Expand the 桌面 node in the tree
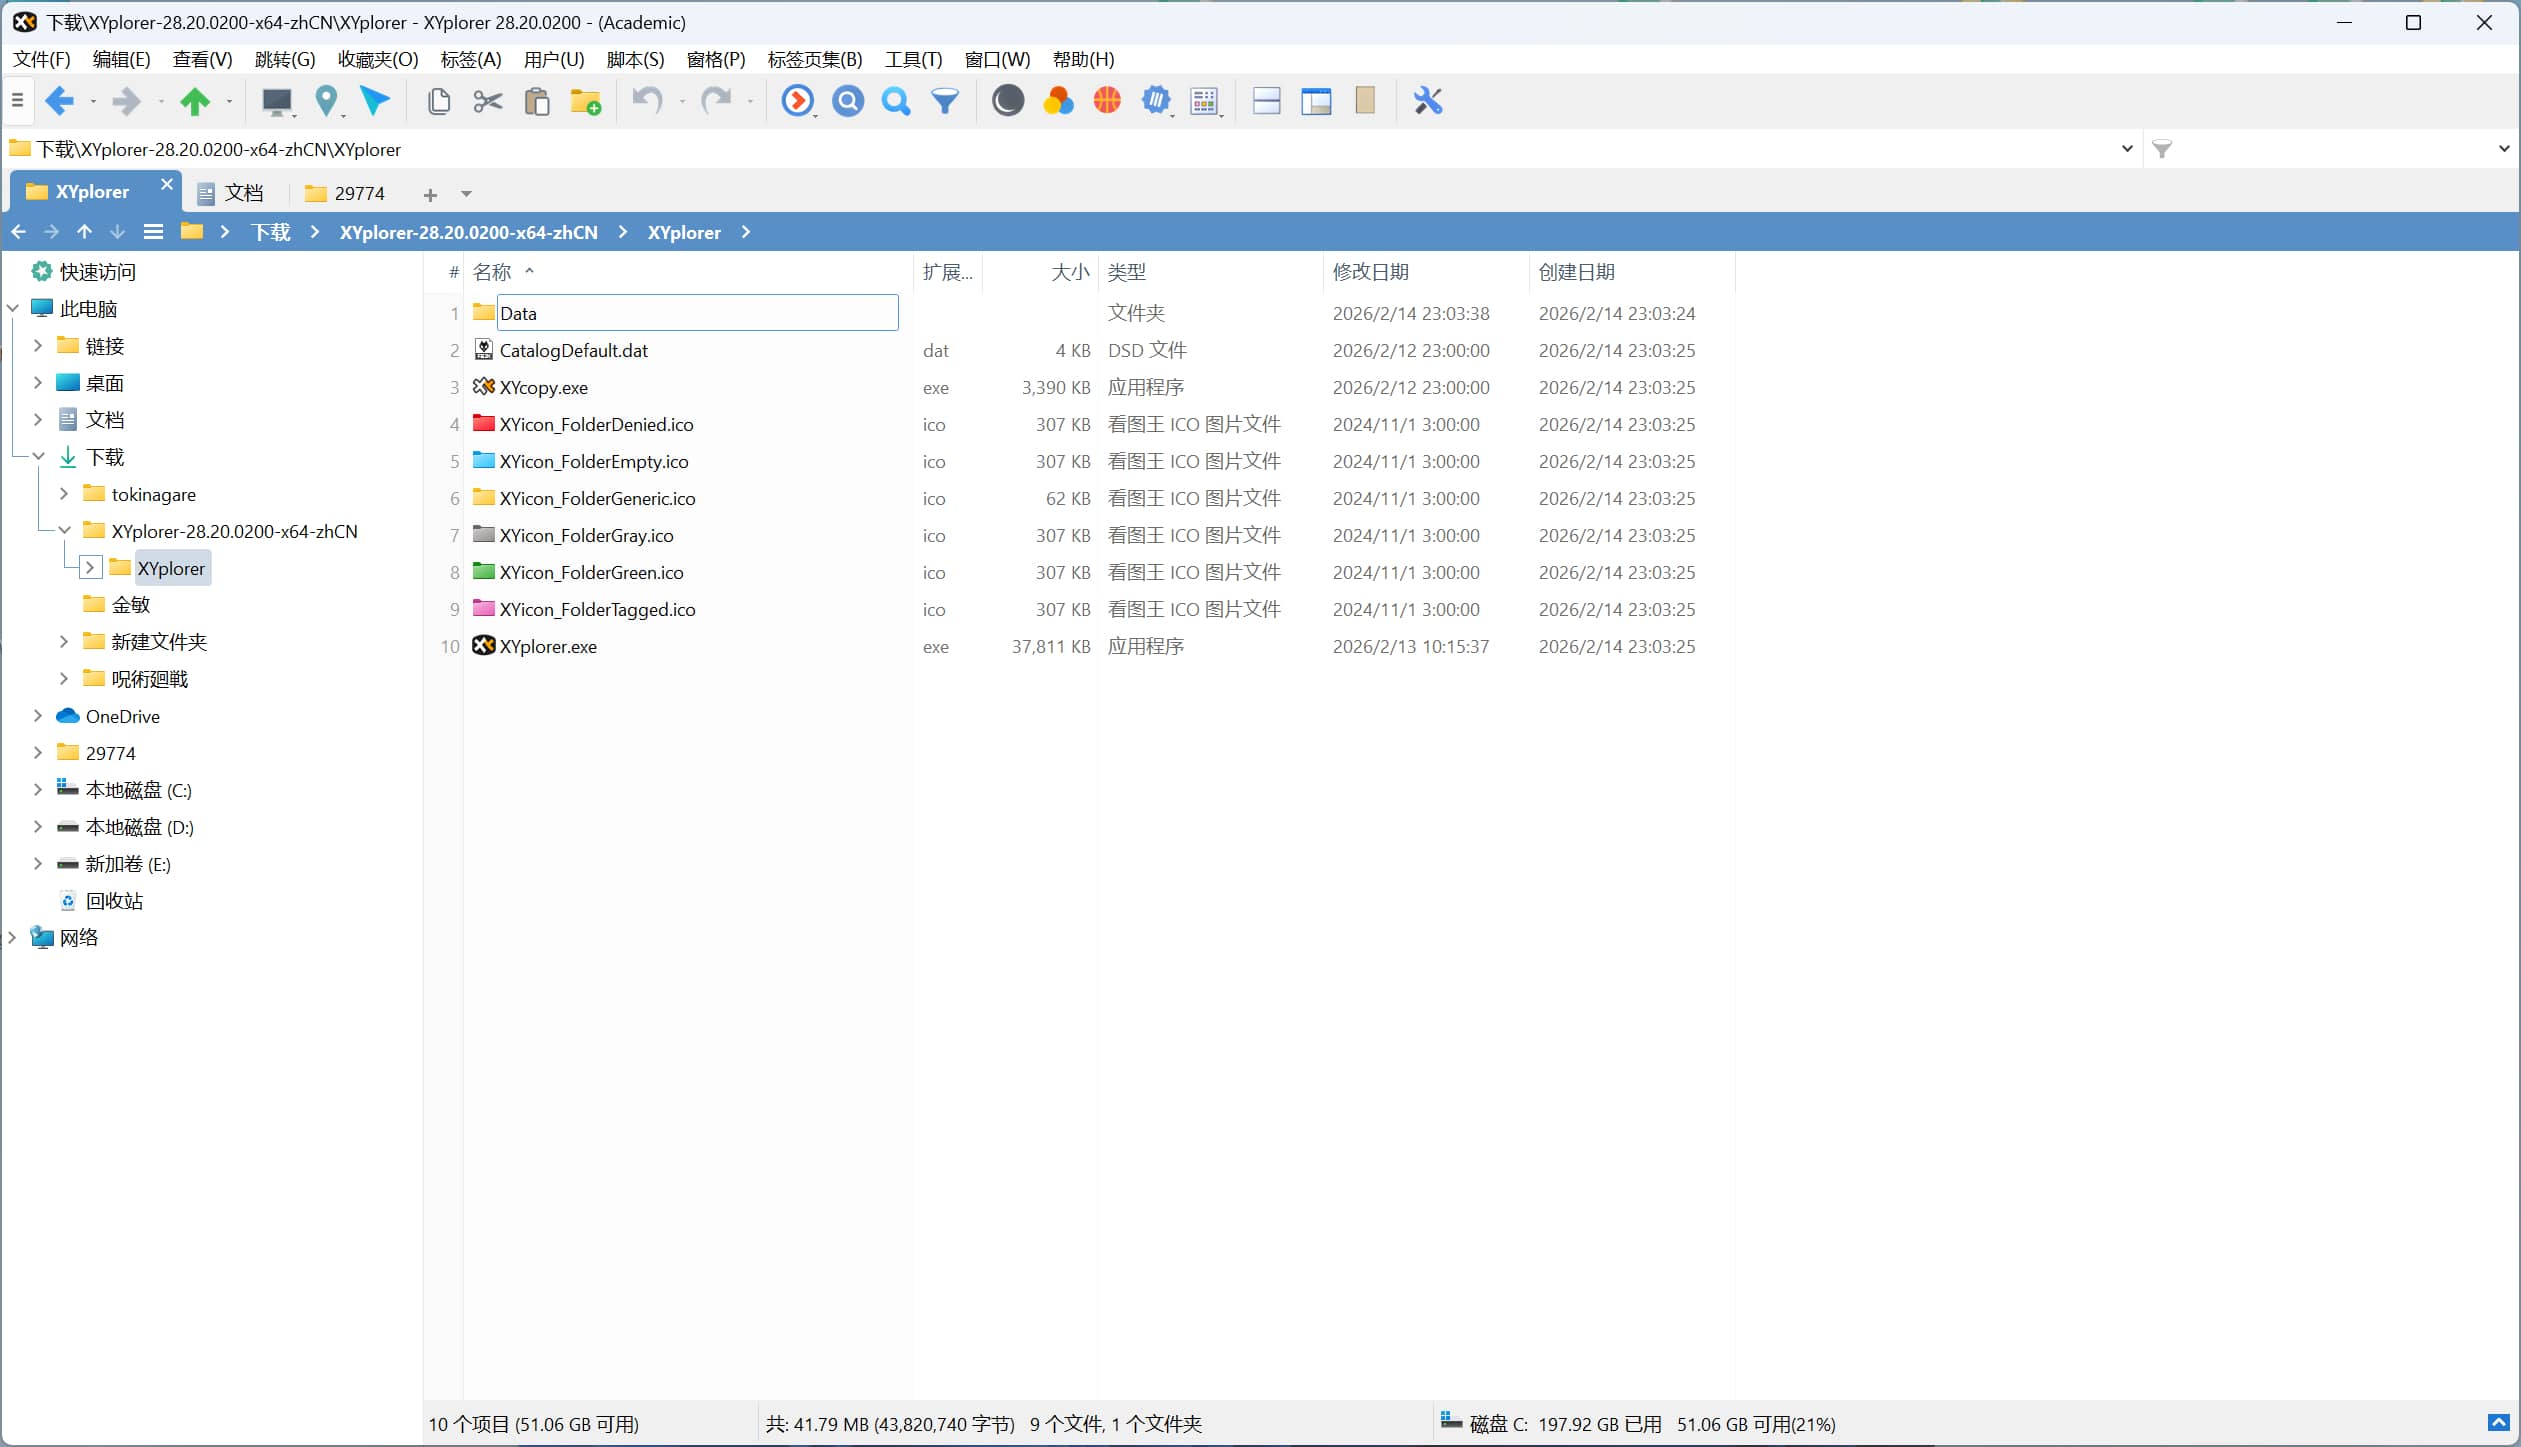Viewport: 2521px width, 1447px height. pos(38,383)
